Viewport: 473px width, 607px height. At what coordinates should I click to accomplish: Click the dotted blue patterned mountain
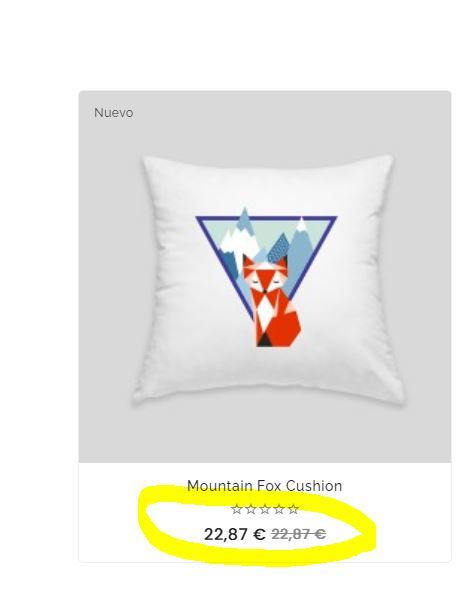coord(278,249)
